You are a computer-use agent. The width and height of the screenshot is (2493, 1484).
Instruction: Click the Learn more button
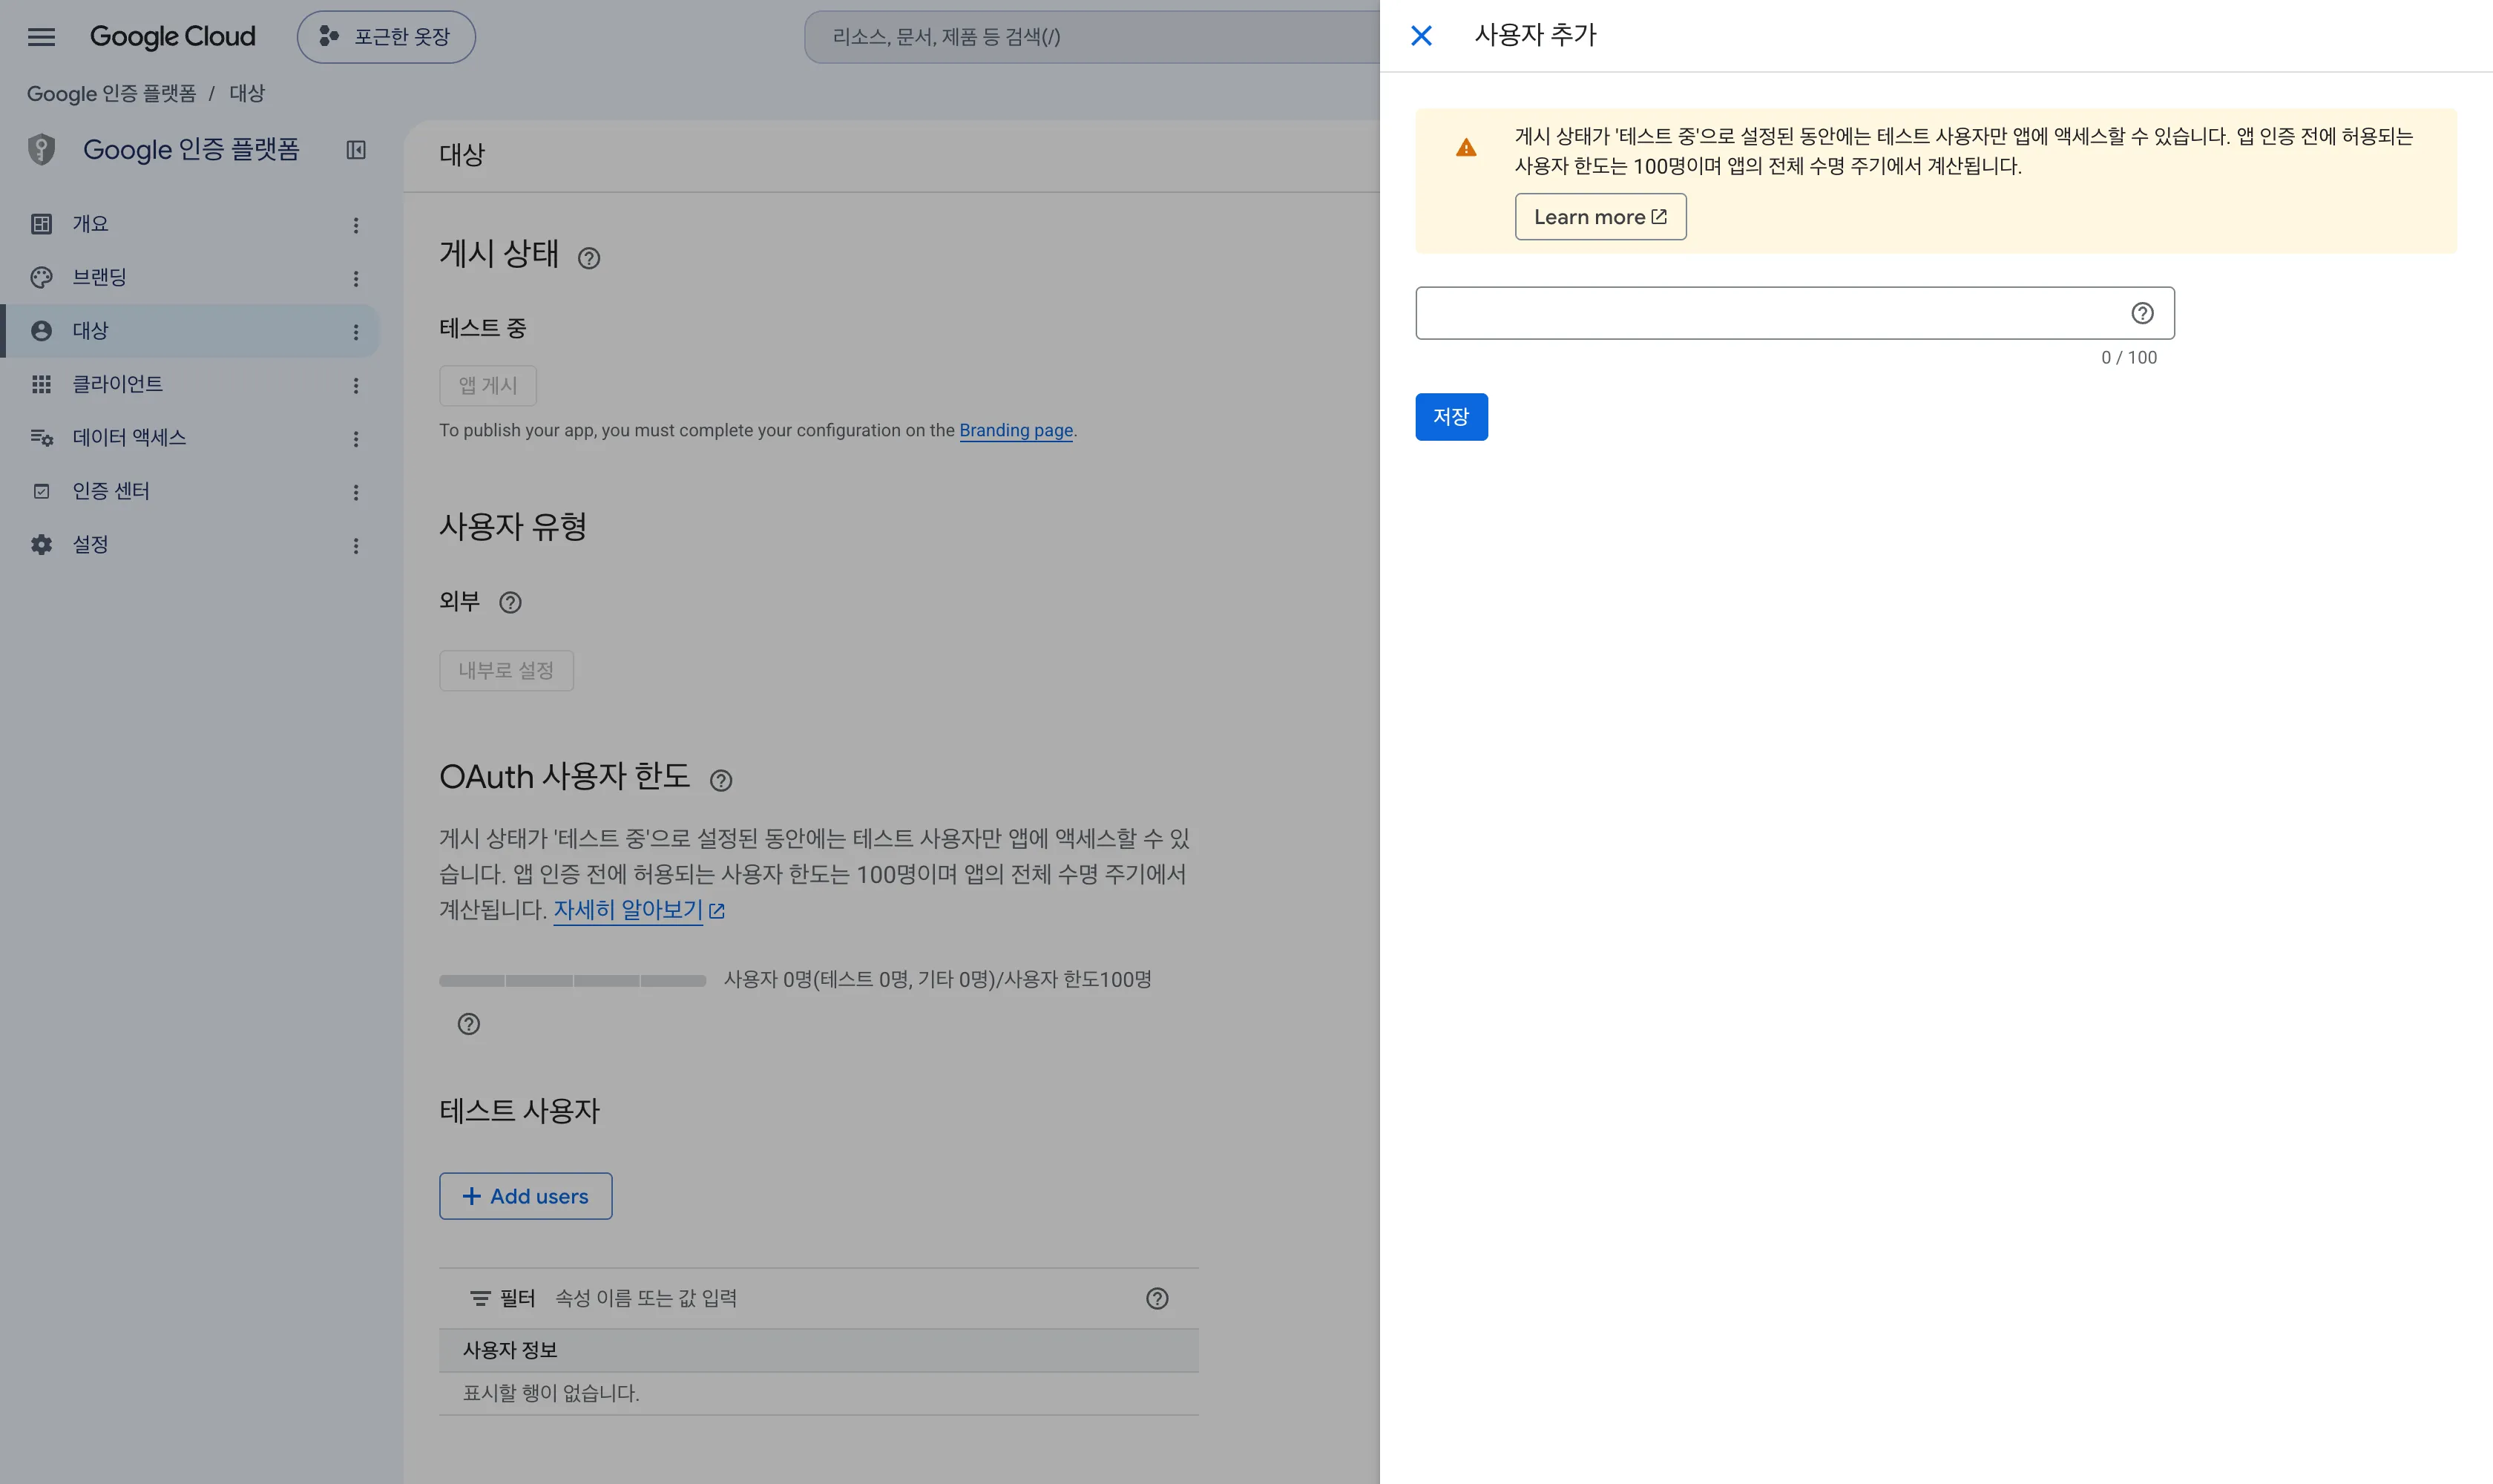point(1600,217)
